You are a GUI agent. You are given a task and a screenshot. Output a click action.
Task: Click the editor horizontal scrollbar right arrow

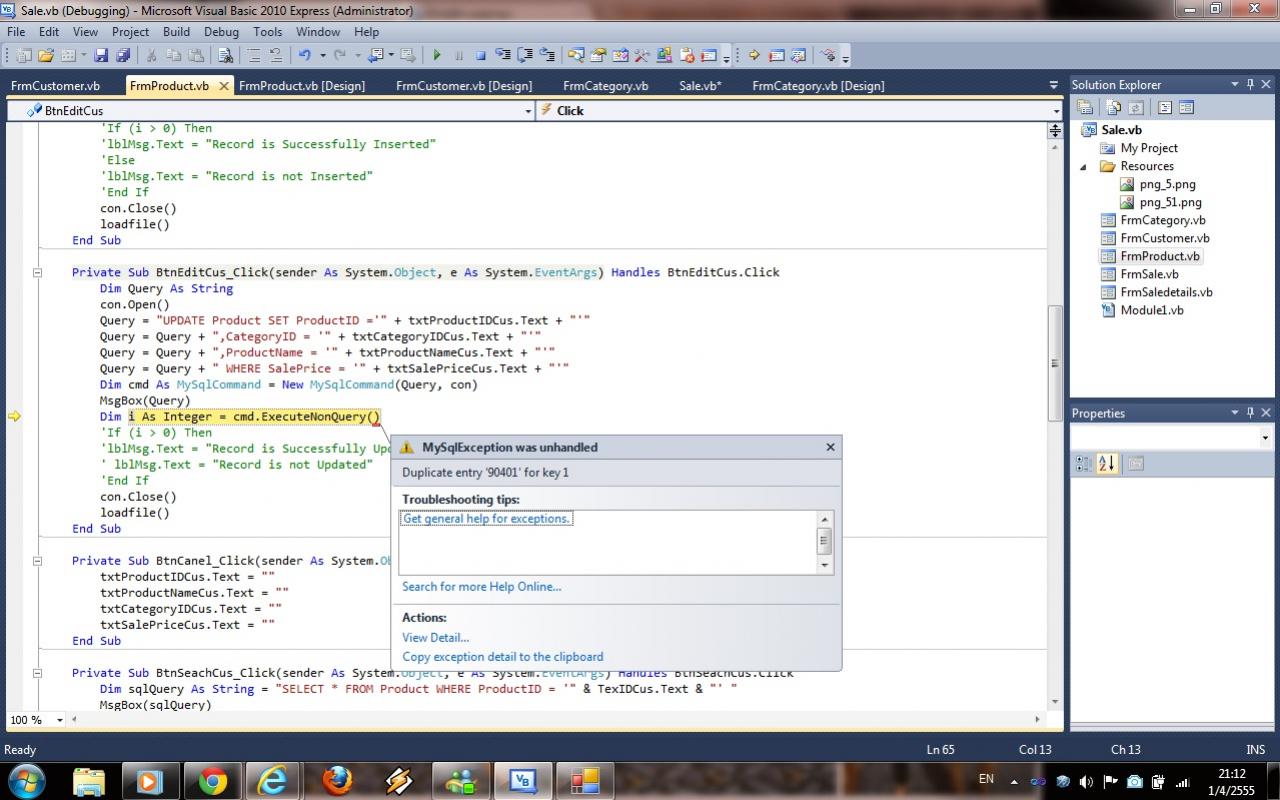[1038, 720]
